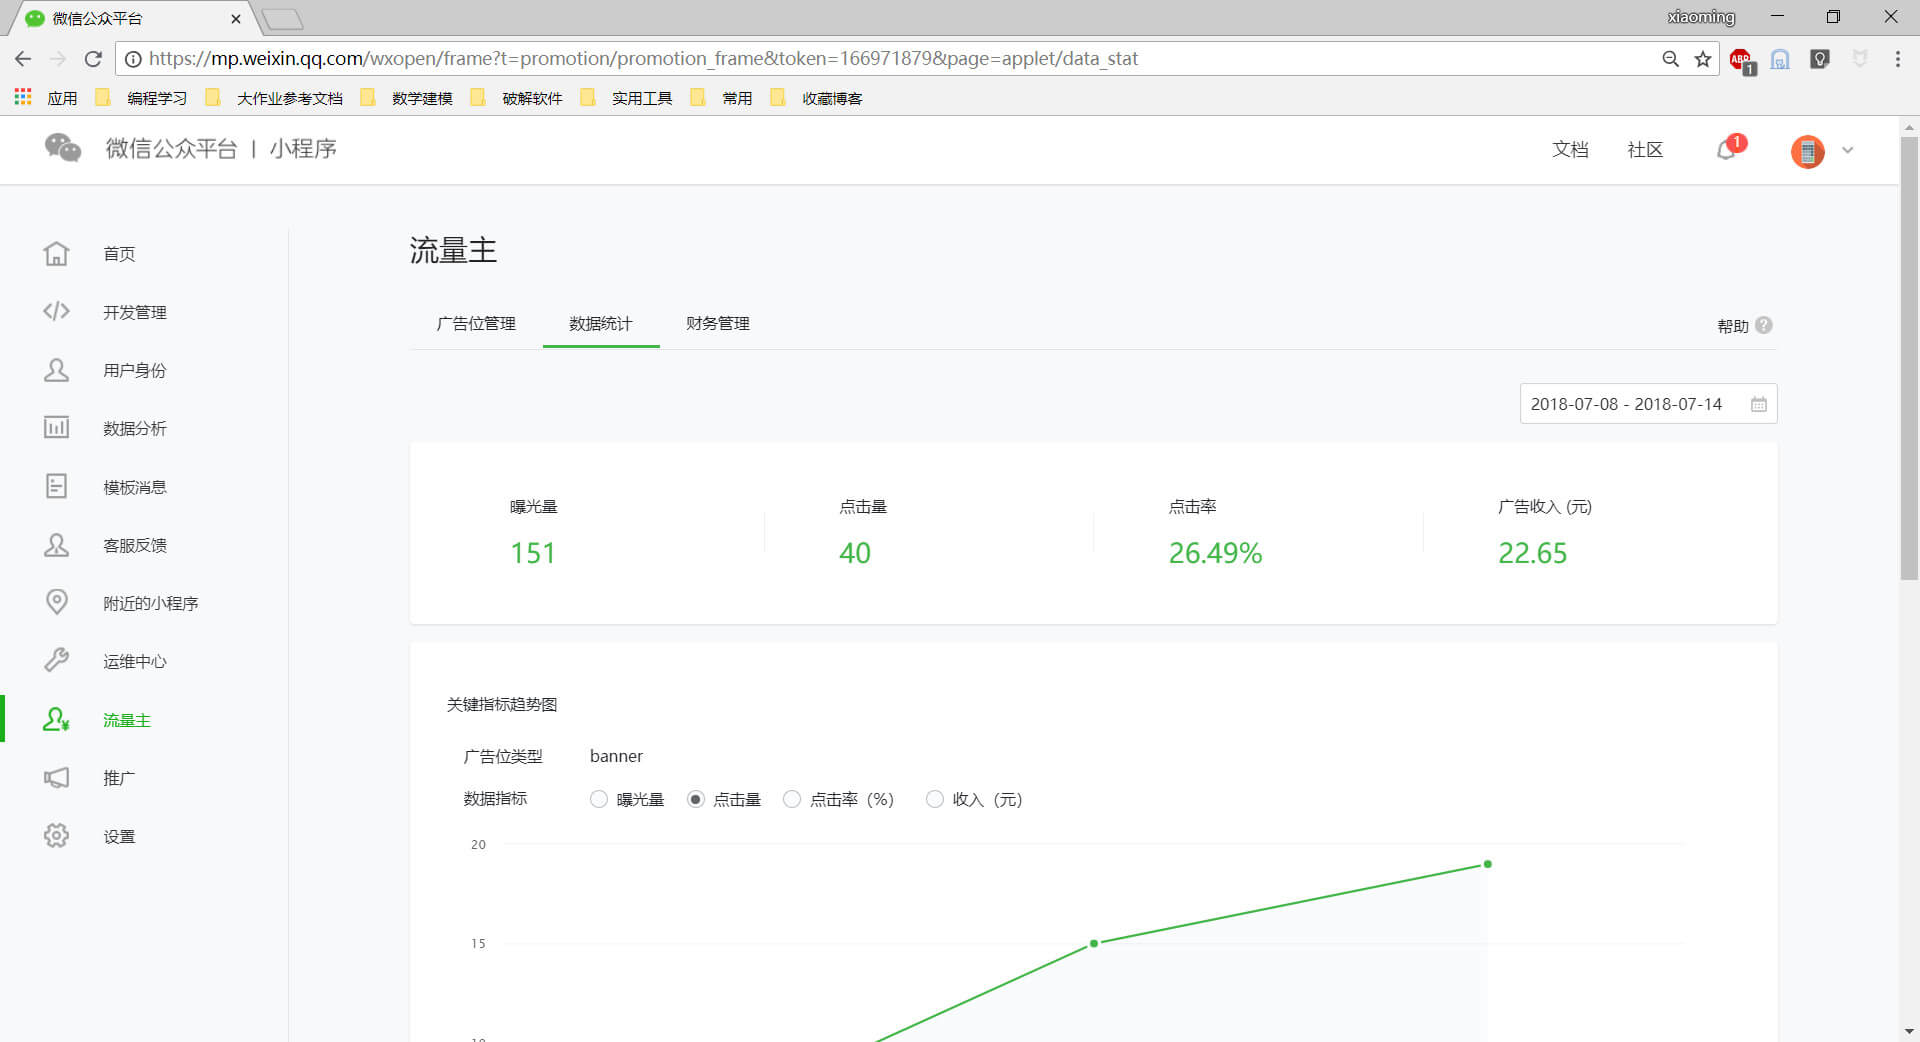Screen dimensions: 1920x1042
Task: Click the ABP adblock extension icon
Action: pos(1742,60)
